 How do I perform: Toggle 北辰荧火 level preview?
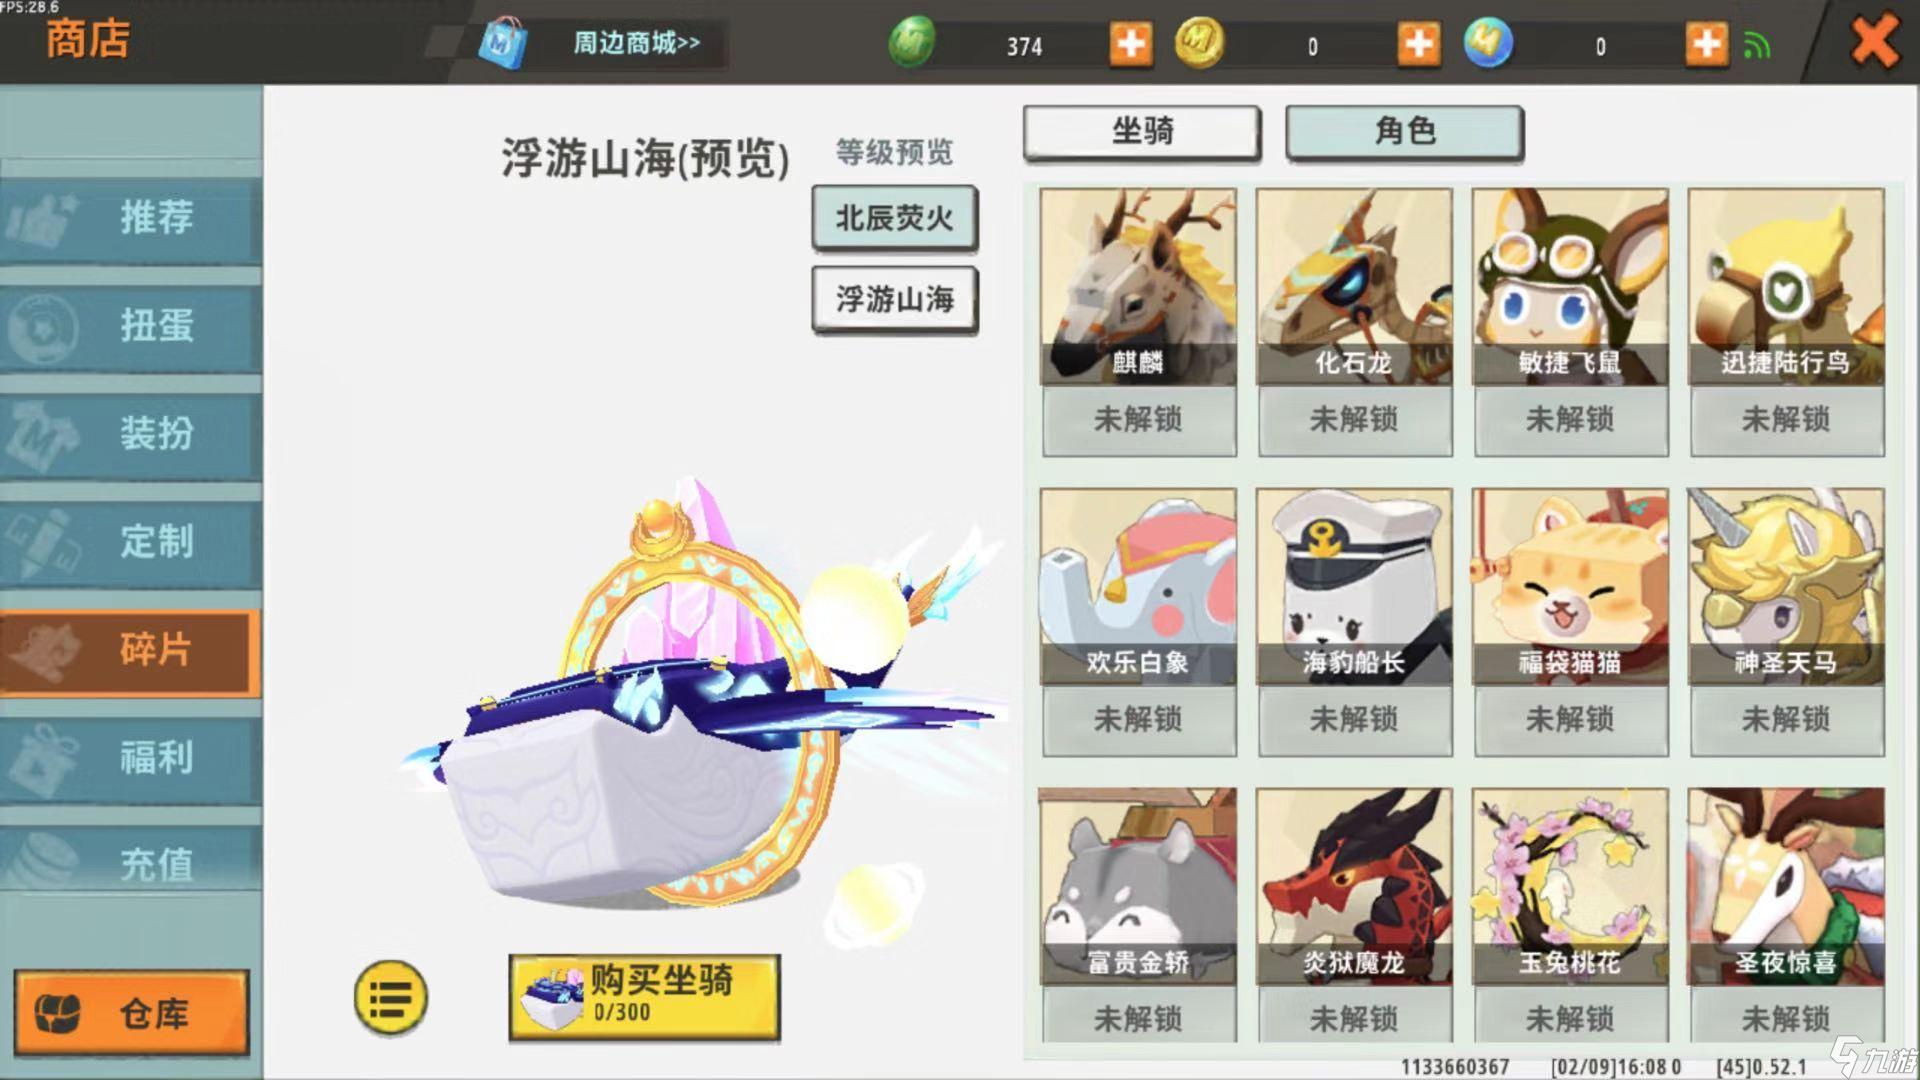(x=894, y=217)
